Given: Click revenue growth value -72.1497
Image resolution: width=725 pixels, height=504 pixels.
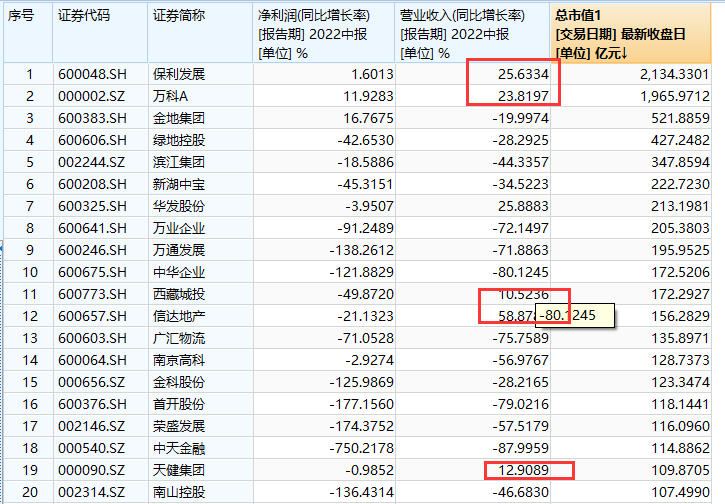Looking at the screenshot, I should click(x=521, y=228).
